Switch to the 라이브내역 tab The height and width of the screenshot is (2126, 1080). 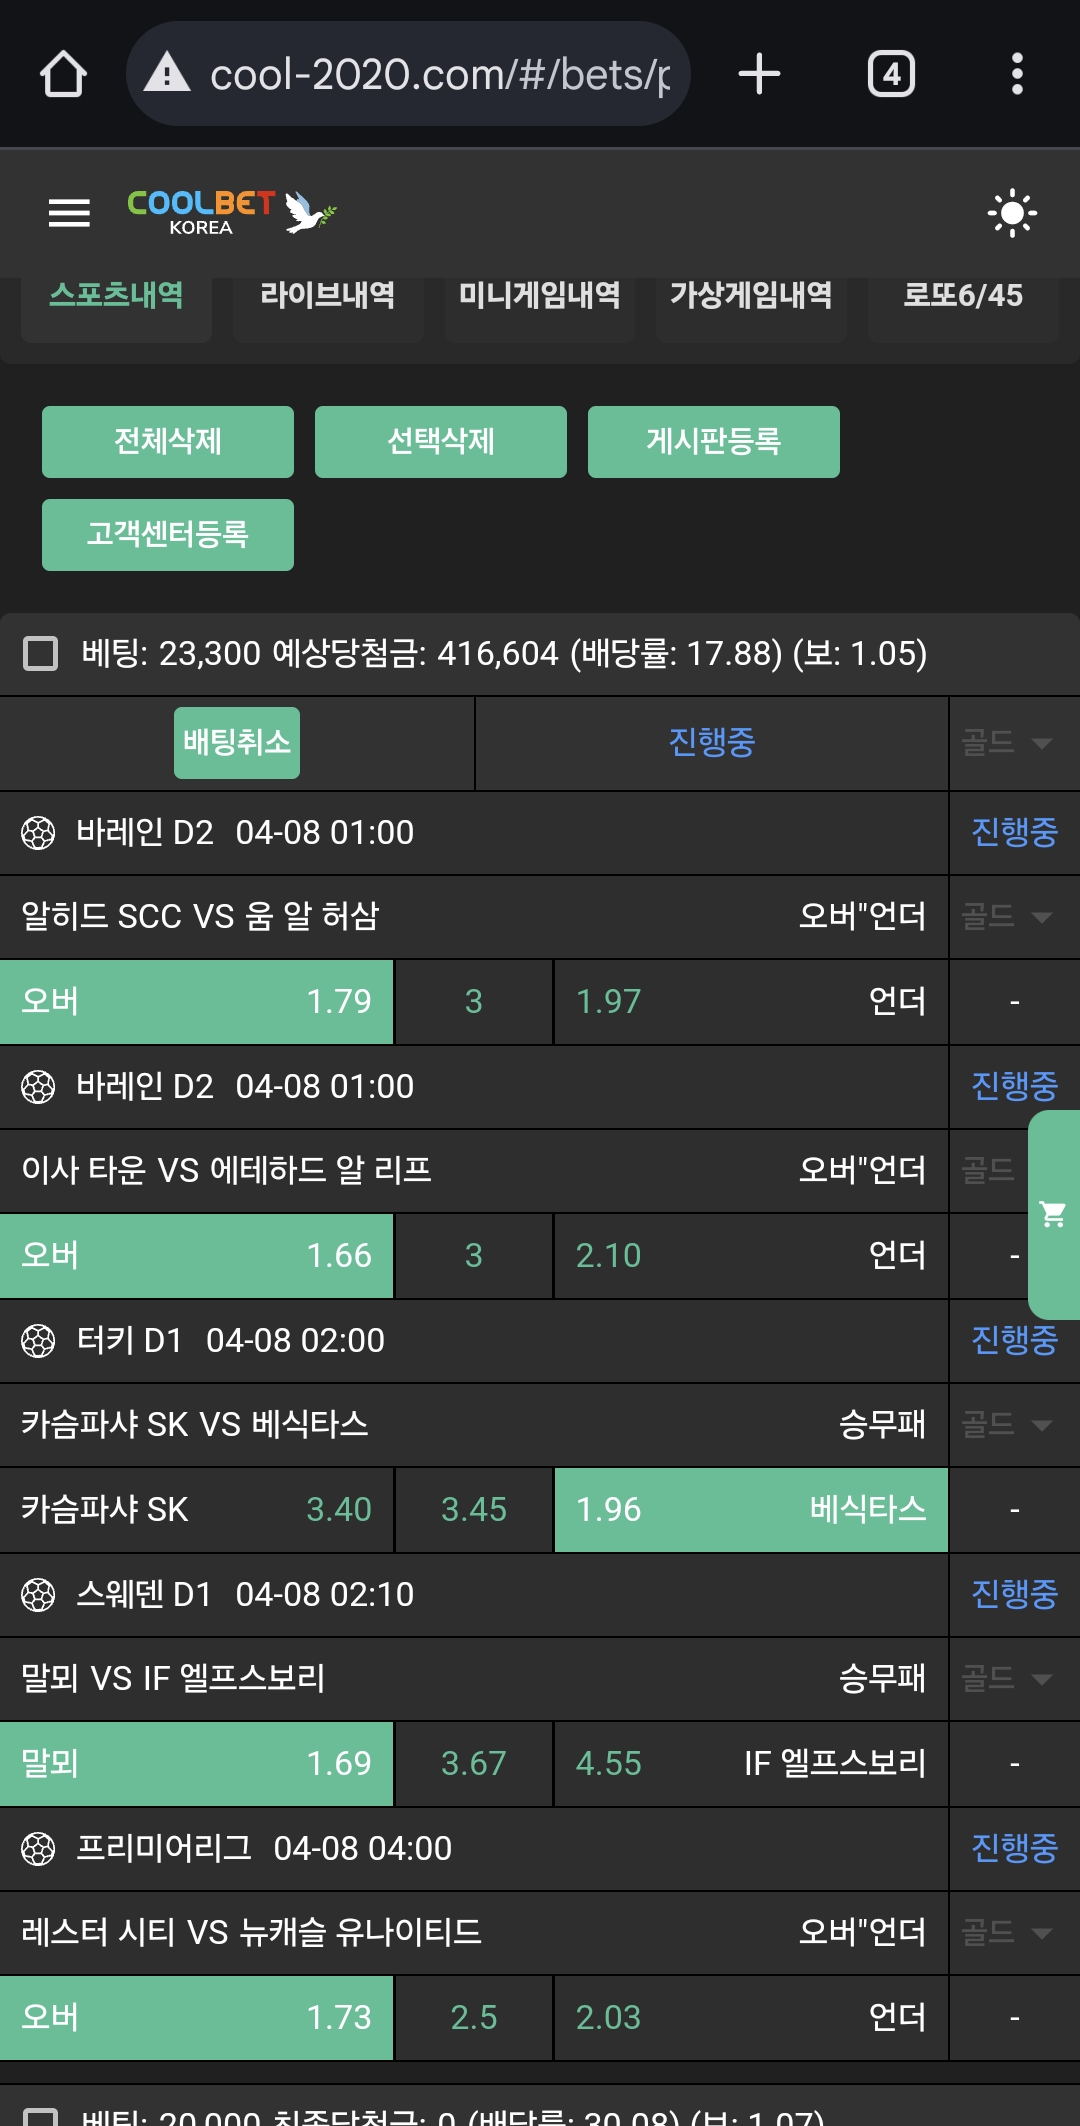tap(328, 296)
